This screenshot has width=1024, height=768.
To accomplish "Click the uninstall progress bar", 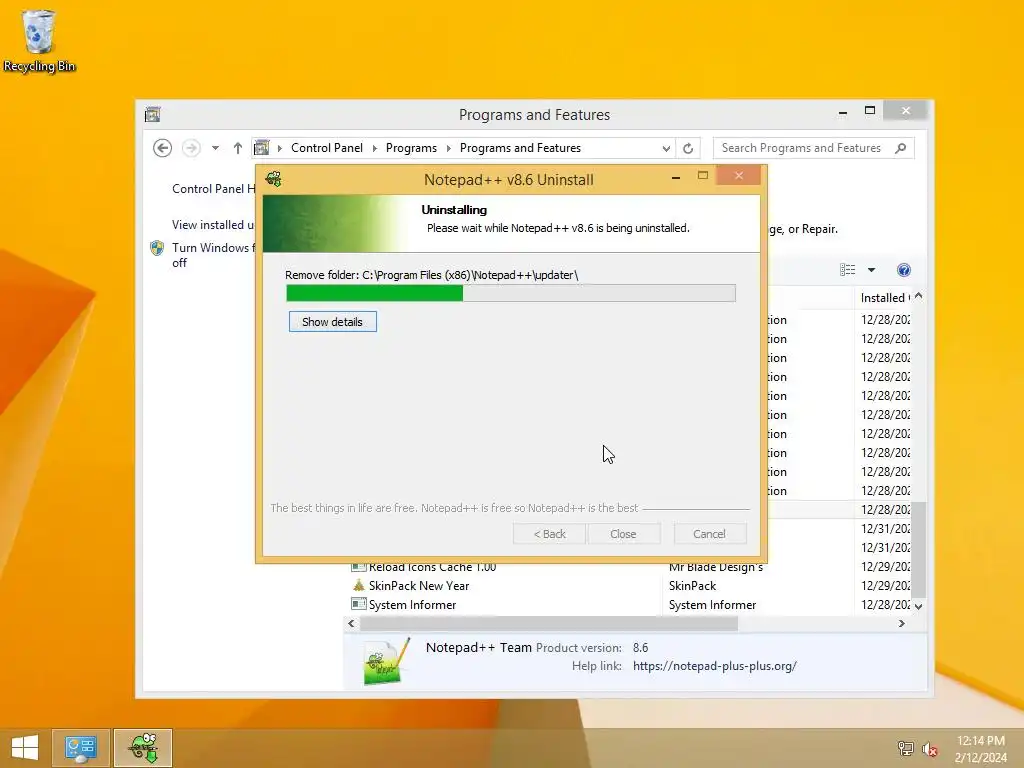I will point(511,293).
